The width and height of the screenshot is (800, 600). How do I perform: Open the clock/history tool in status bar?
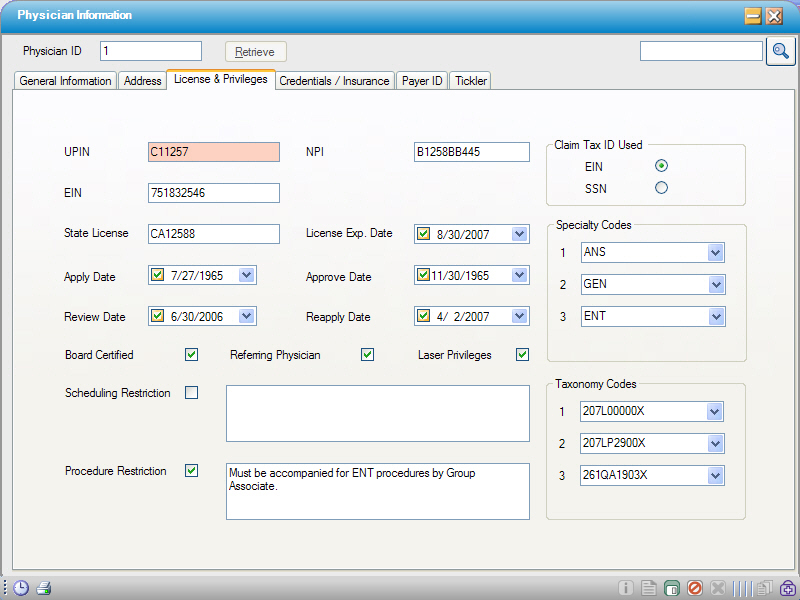pyautogui.click(x=20, y=588)
